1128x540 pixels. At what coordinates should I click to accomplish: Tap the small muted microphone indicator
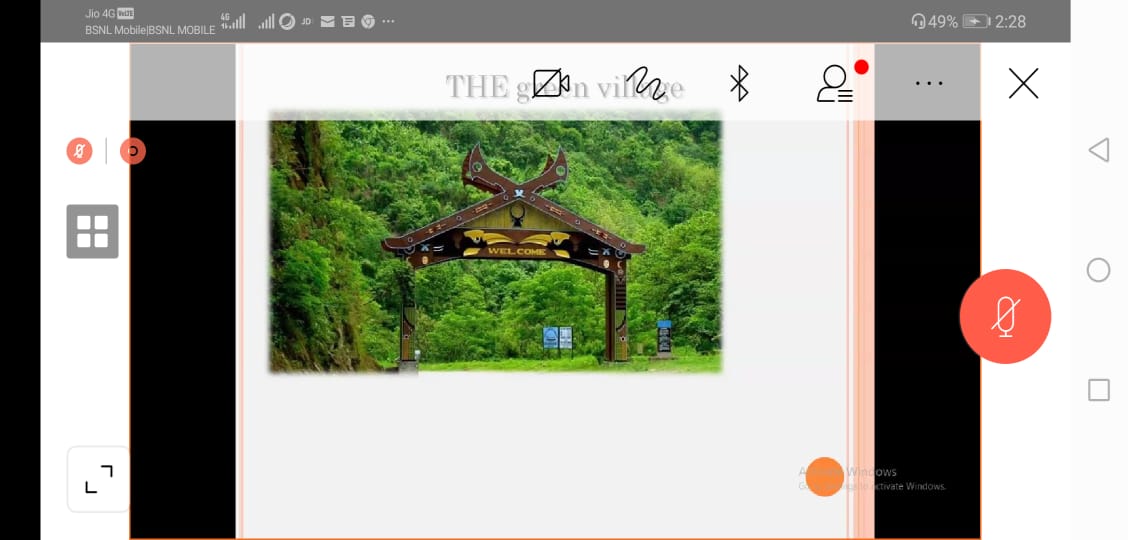[79, 151]
